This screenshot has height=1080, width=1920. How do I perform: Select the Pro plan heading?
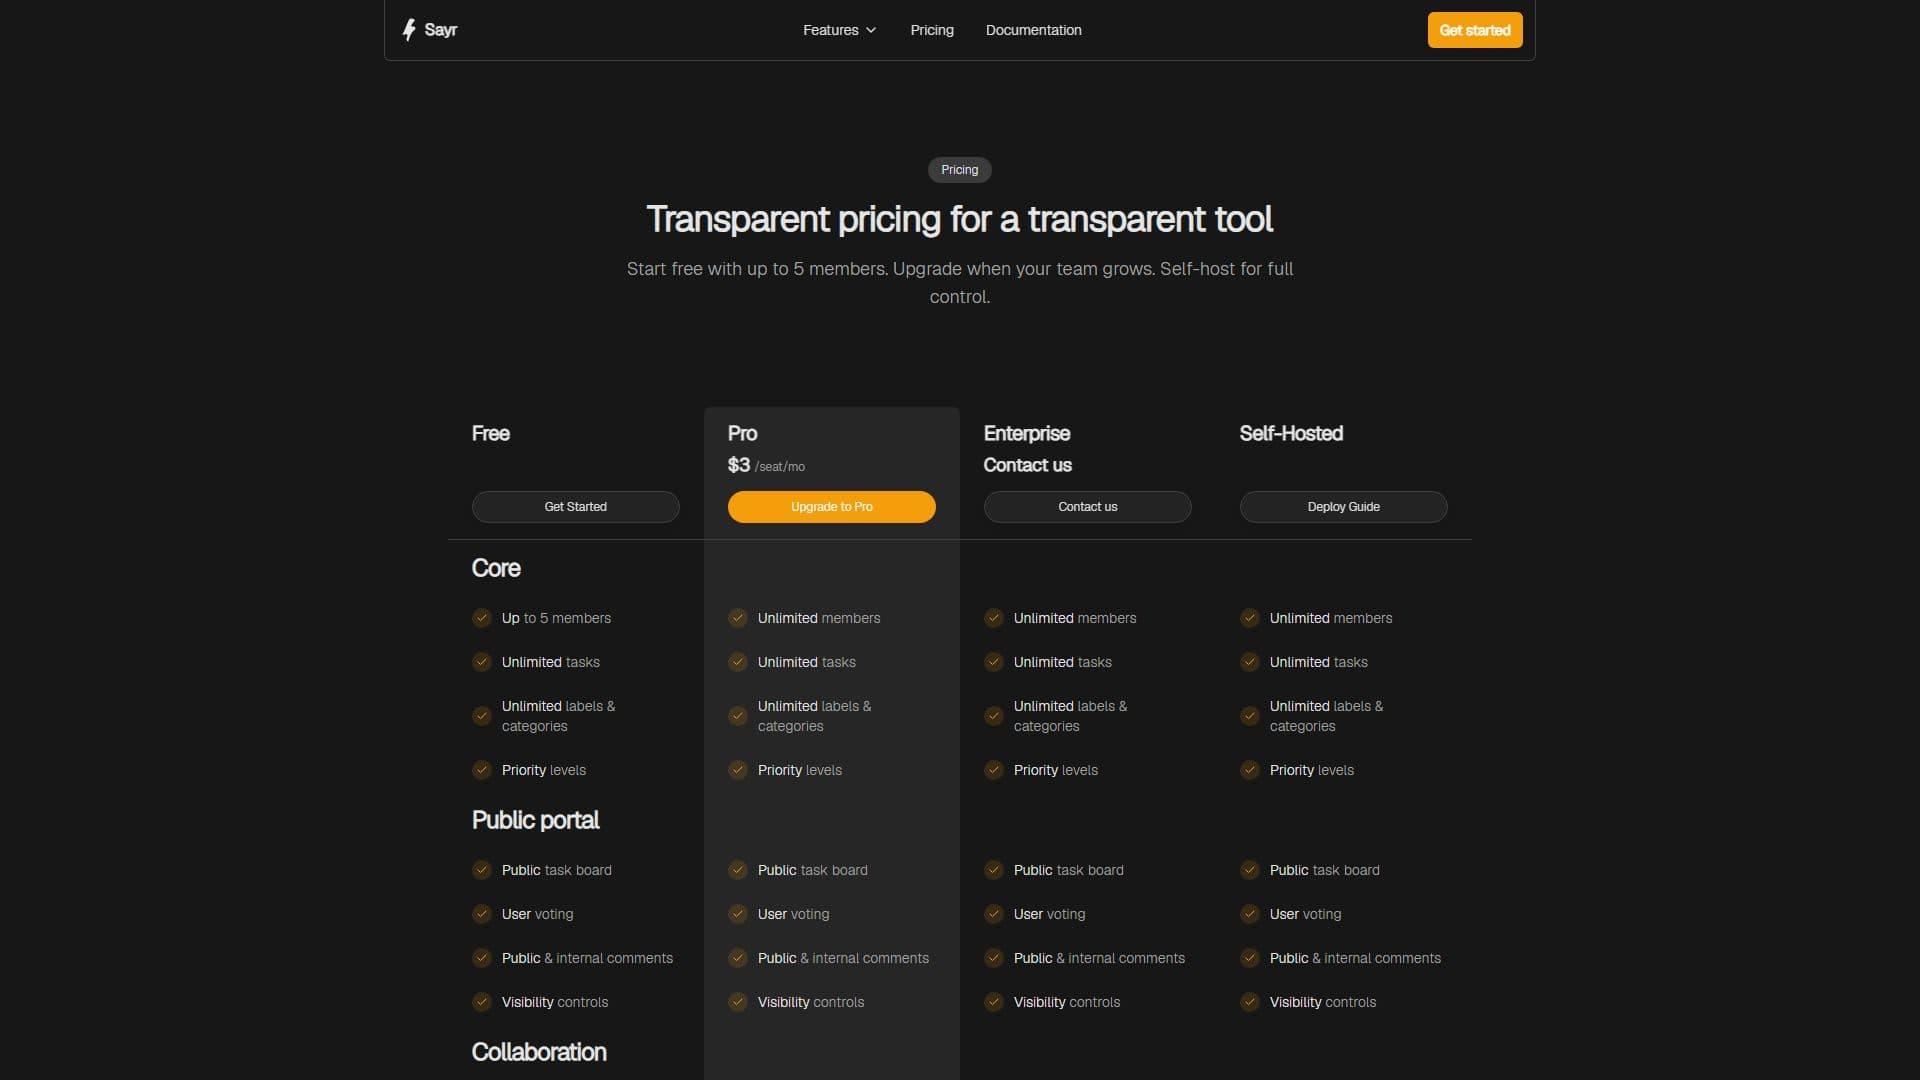(x=742, y=433)
